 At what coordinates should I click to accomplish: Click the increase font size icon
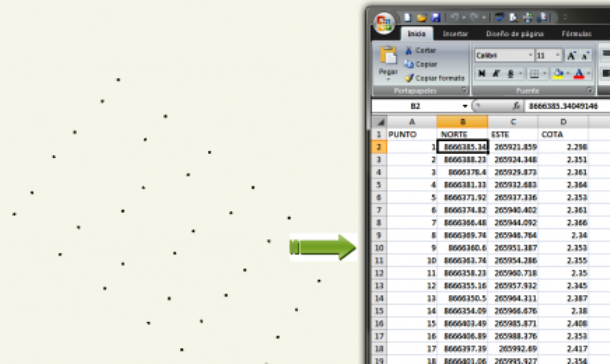pos(571,56)
